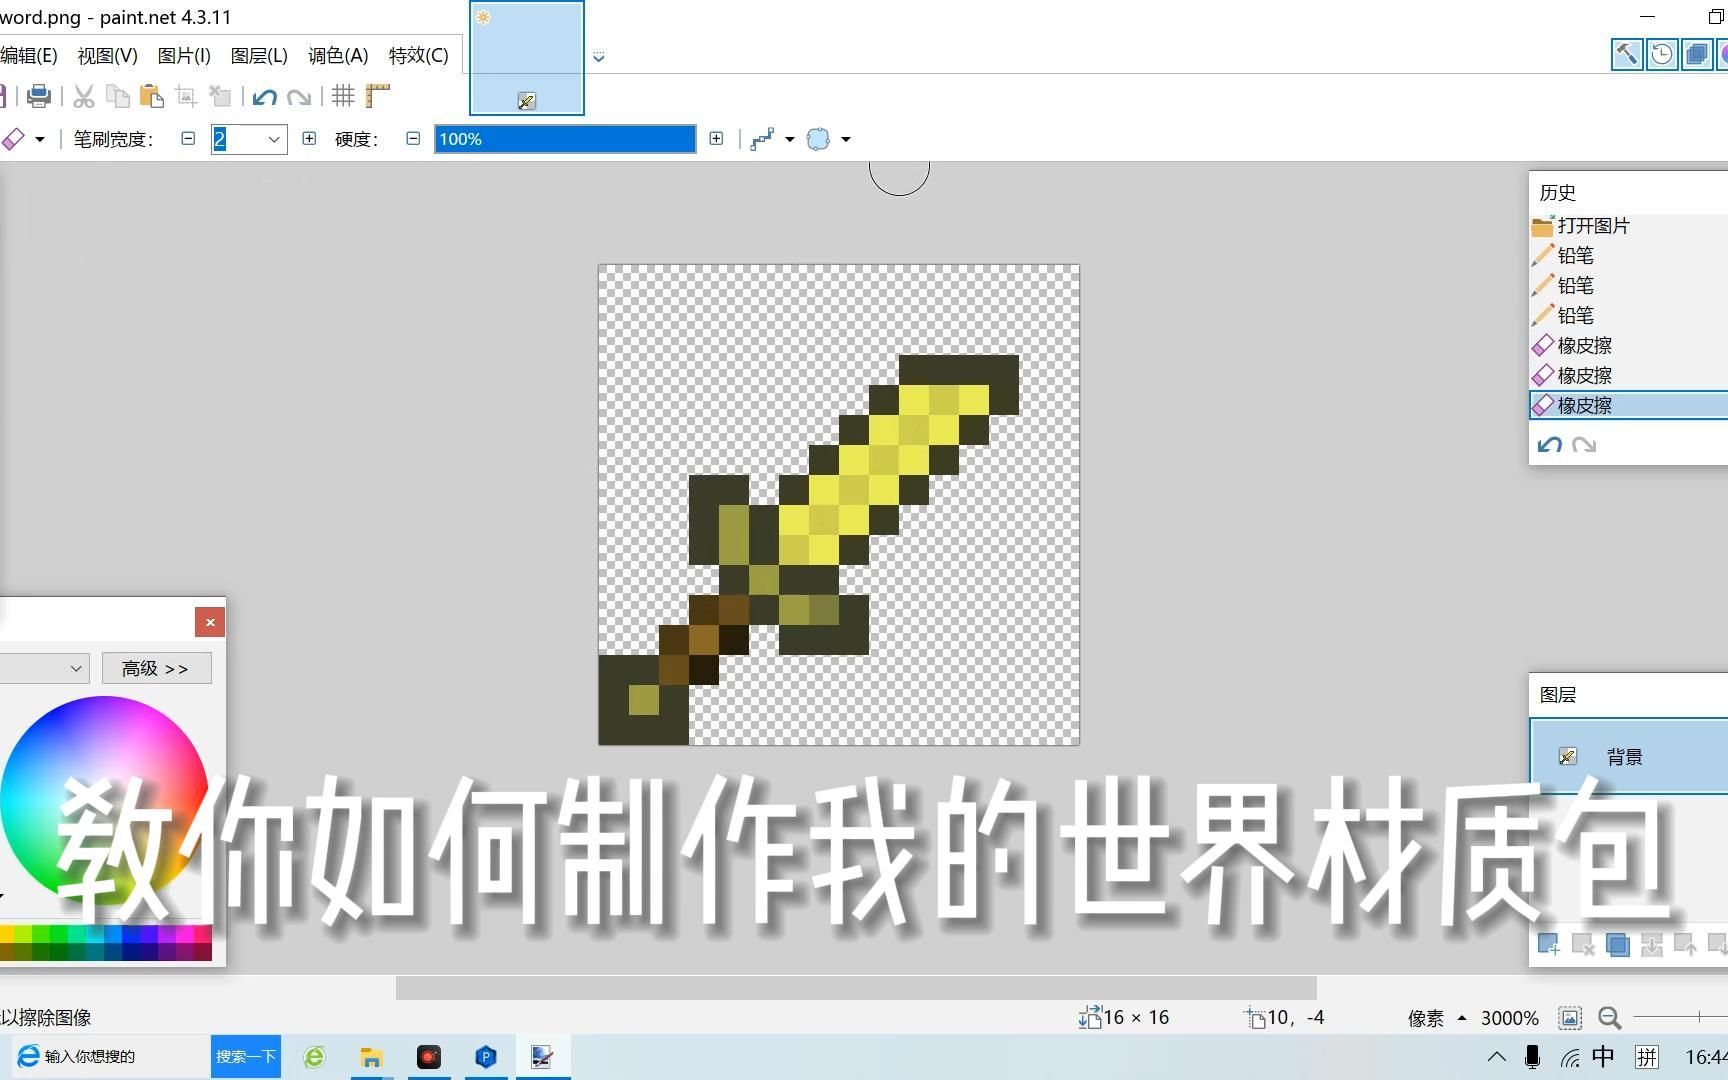Click the Redo arrow icon
This screenshot has width=1728, height=1080.
tap(300, 96)
